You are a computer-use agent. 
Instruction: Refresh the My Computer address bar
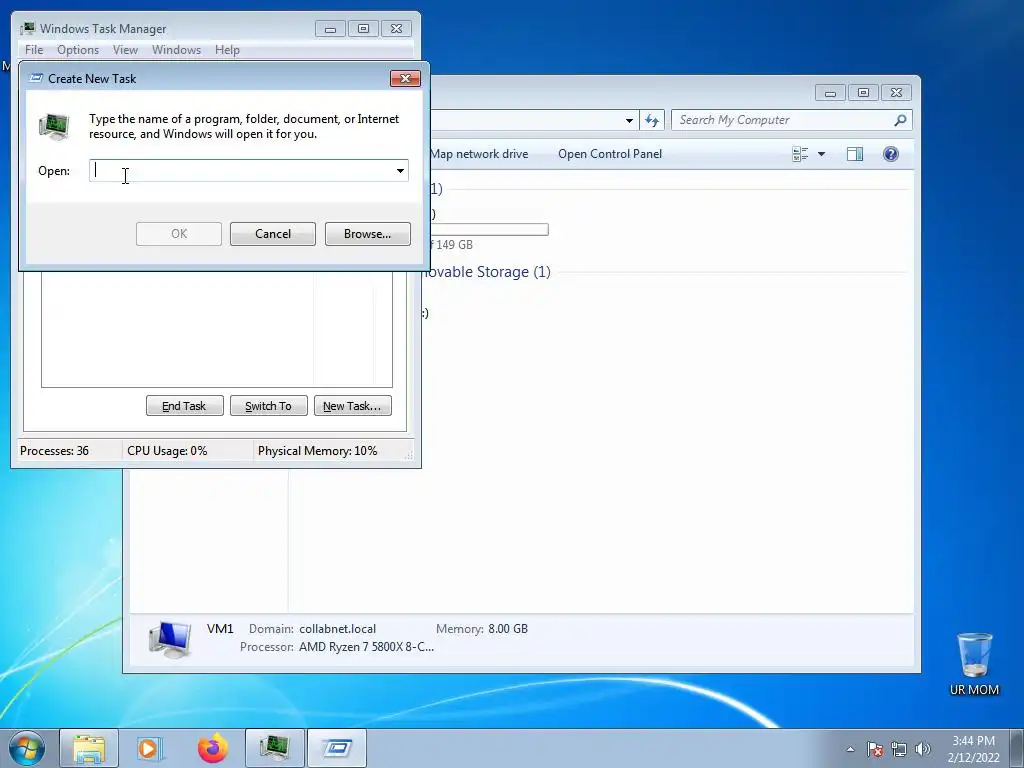pyautogui.click(x=652, y=120)
